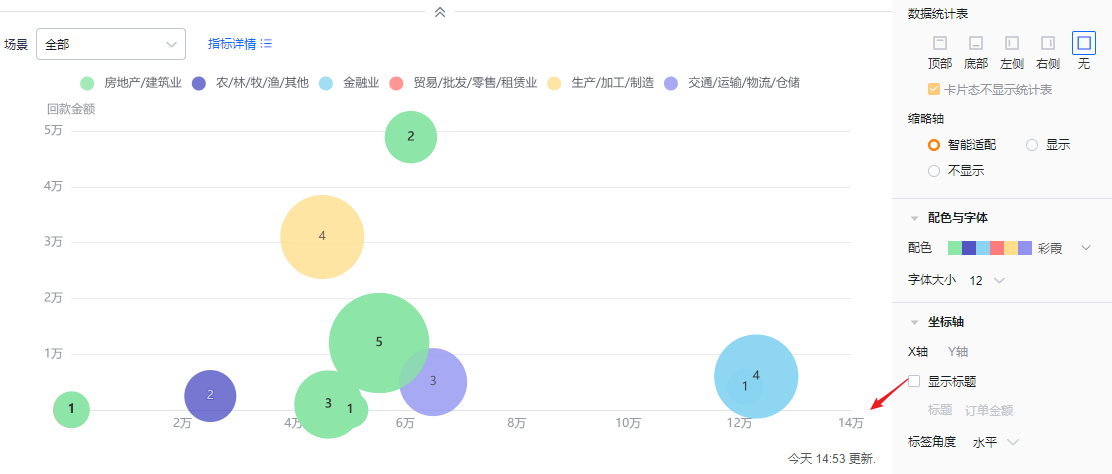Place statistics table on 右侧
This screenshot has height=474, width=1112.
coord(1048,44)
